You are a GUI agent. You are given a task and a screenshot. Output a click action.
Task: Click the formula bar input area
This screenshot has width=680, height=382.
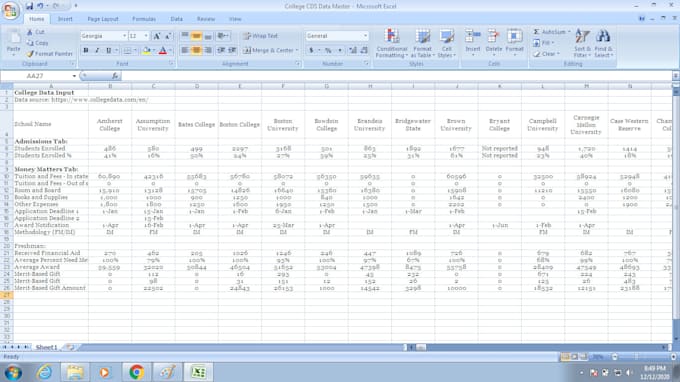click(x=396, y=76)
